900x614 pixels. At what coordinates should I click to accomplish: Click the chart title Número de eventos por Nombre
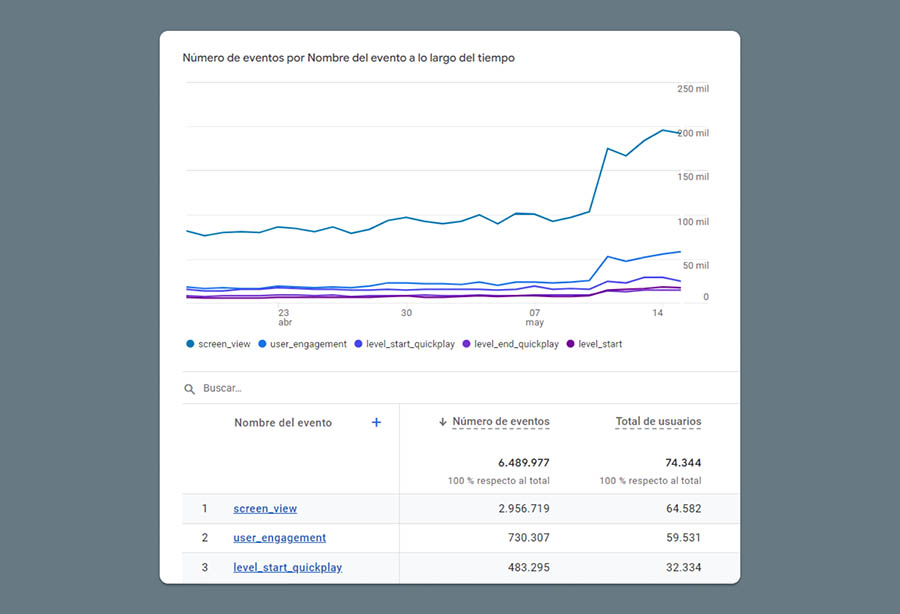point(348,58)
